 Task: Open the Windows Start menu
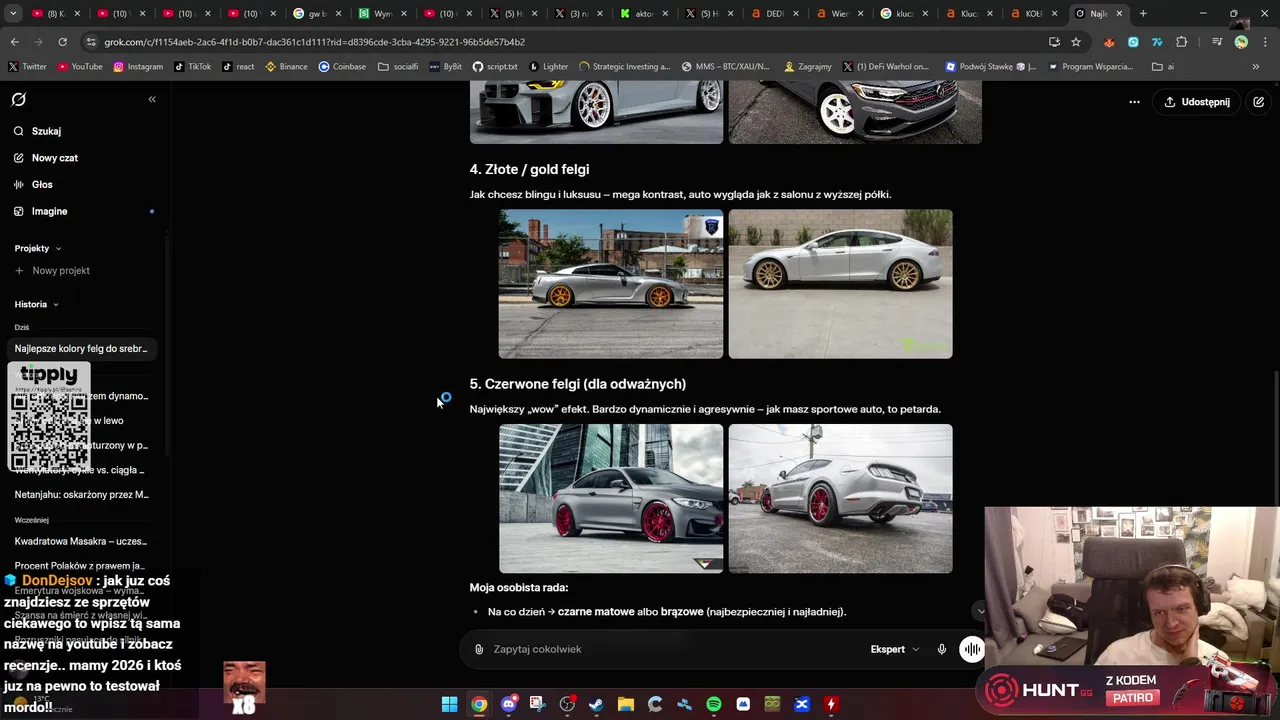coord(449,704)
